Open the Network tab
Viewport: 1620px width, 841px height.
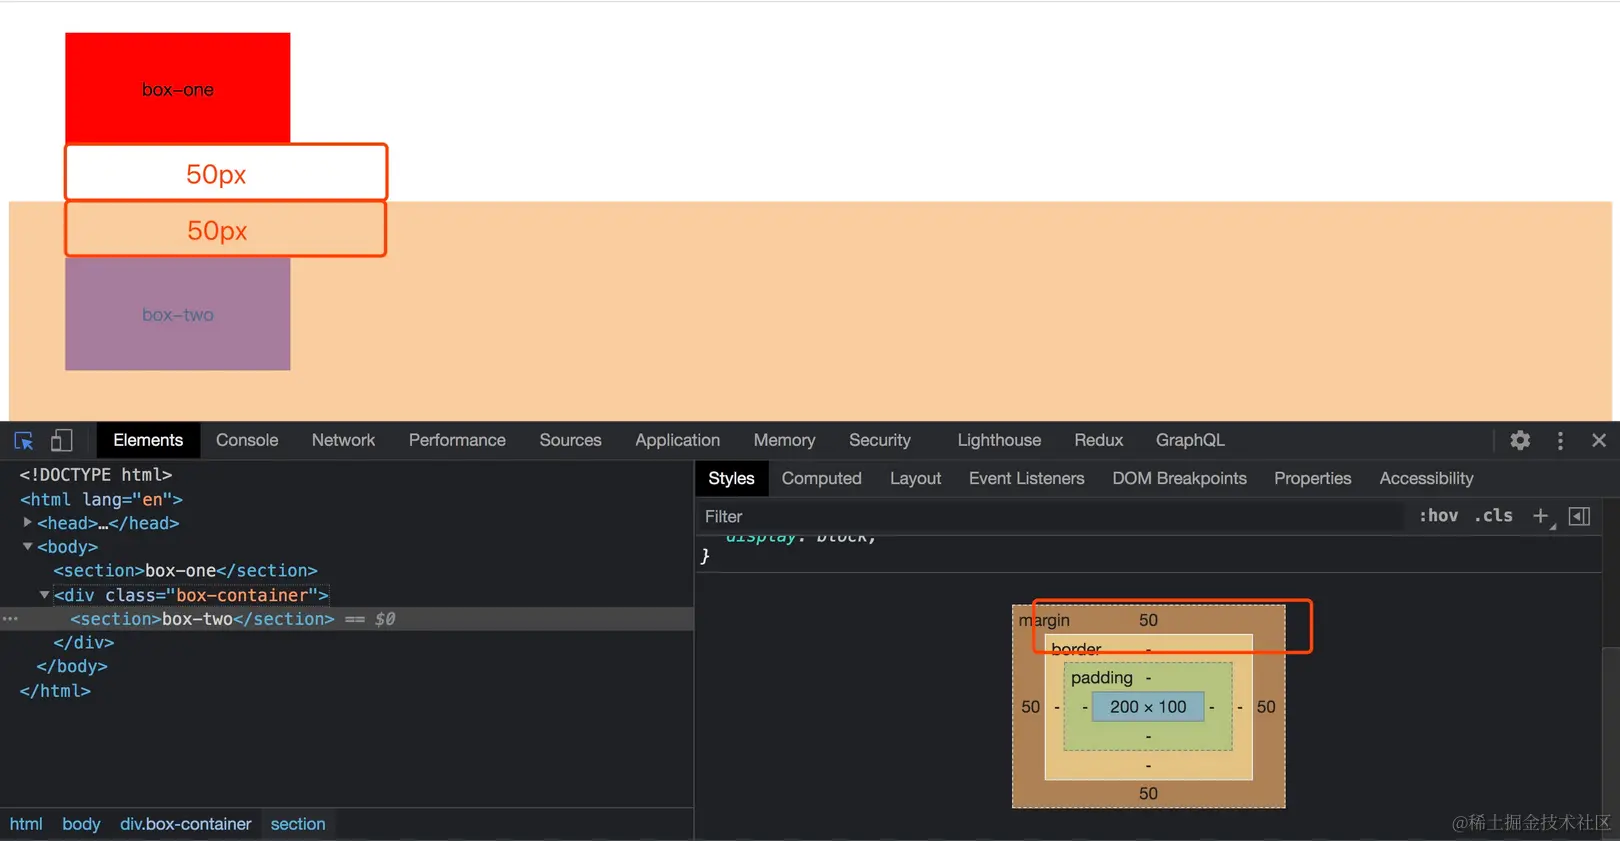343,440
